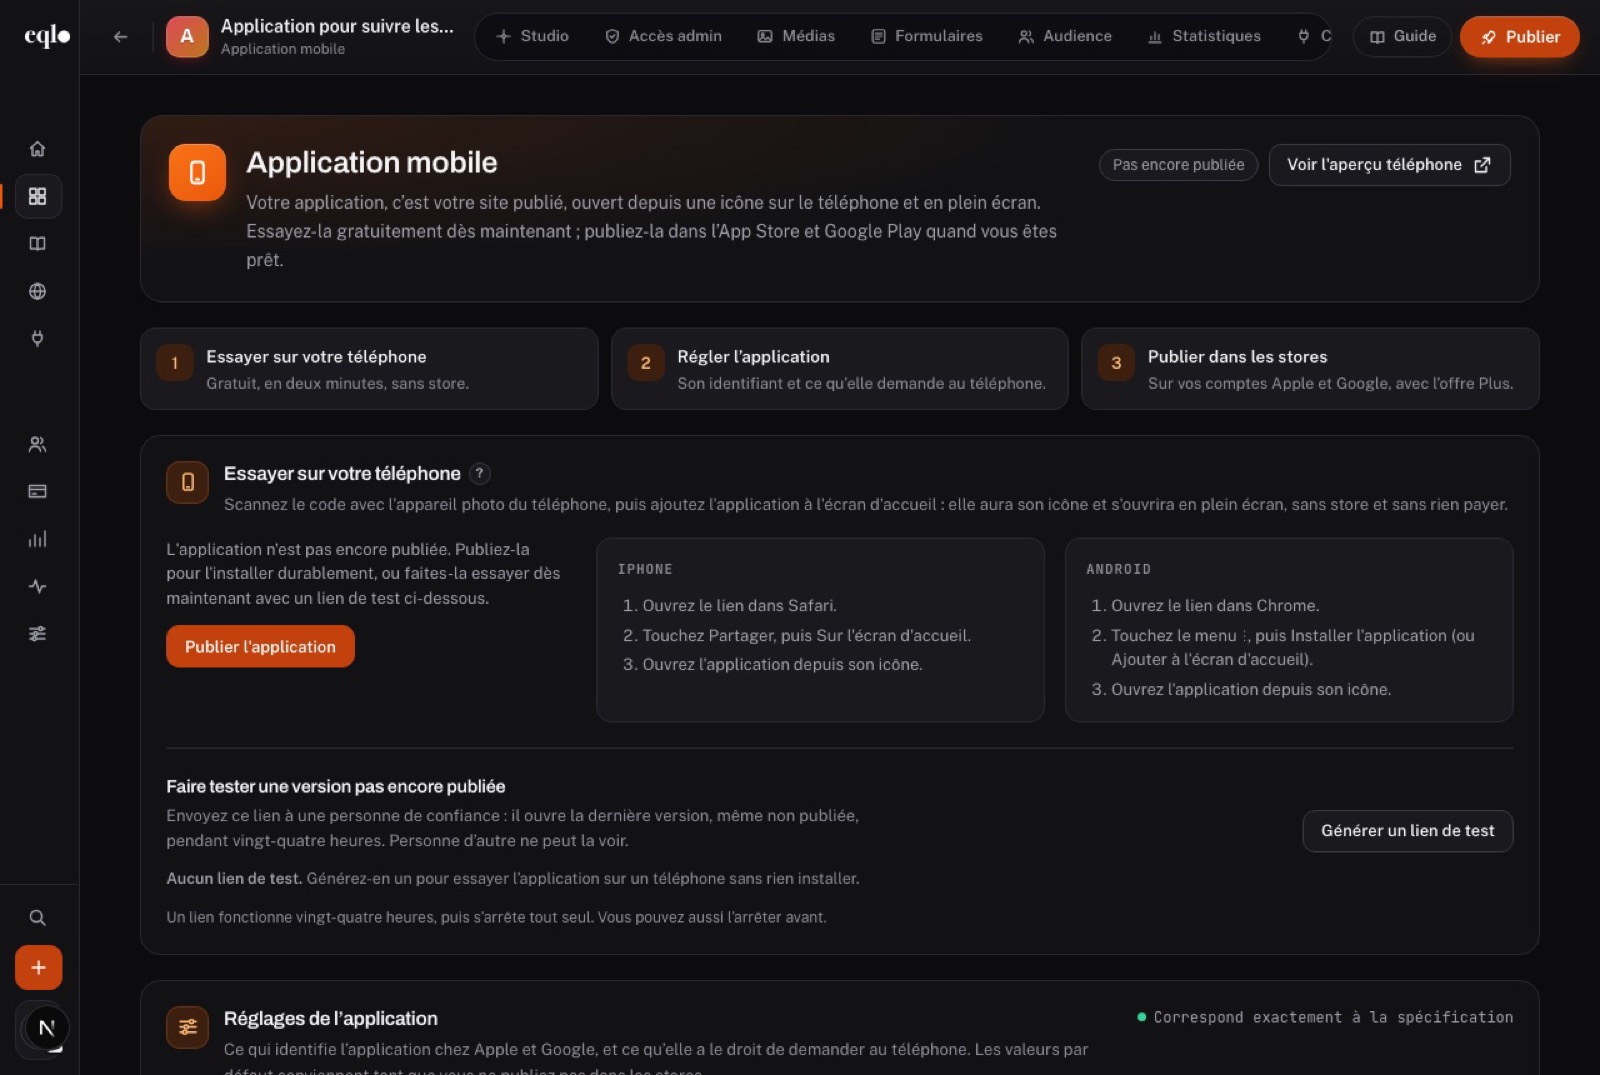Open the activity pulse icon in sidebar

pos(38,586)
